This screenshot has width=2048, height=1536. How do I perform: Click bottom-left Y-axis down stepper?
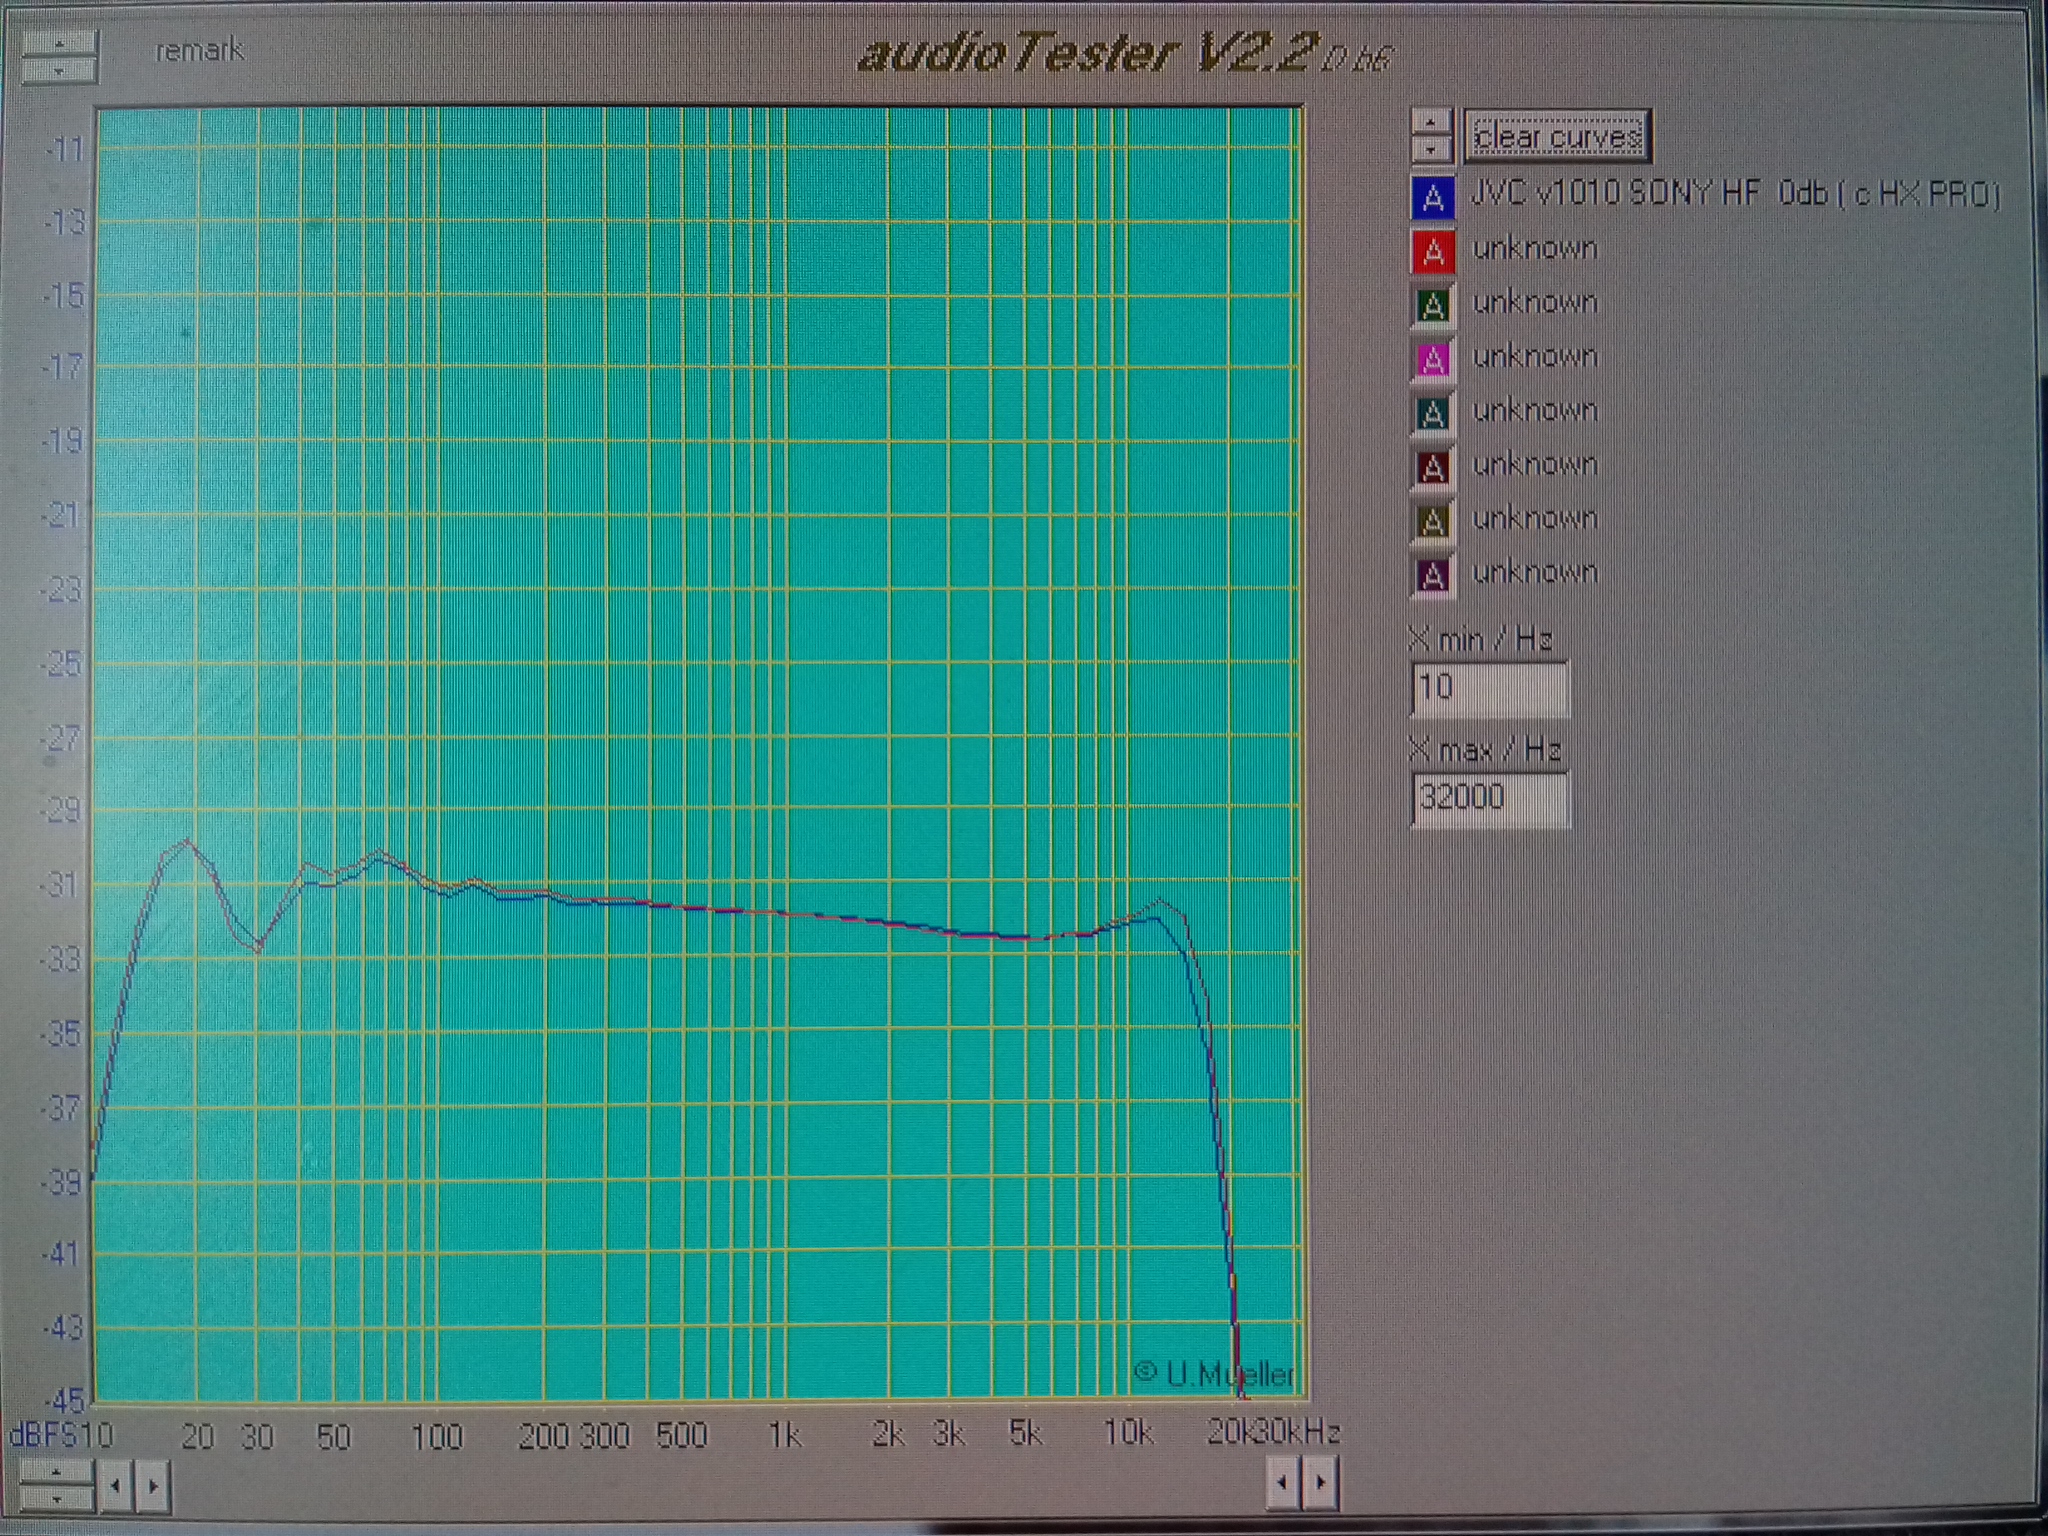(57, 1498)
